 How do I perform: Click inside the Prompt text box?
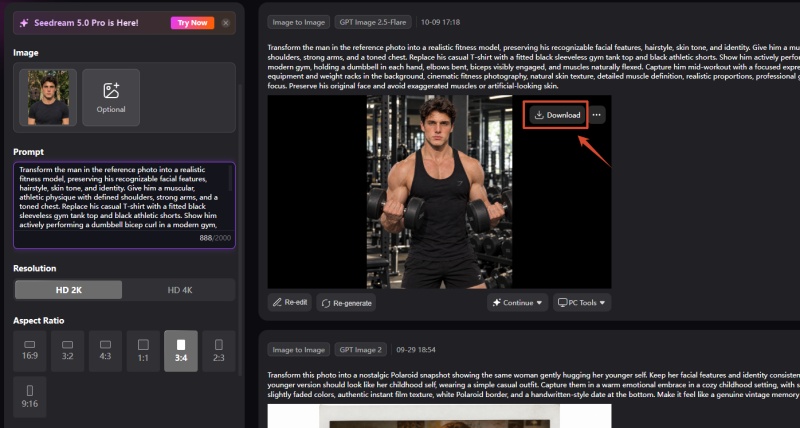(124, 205)
